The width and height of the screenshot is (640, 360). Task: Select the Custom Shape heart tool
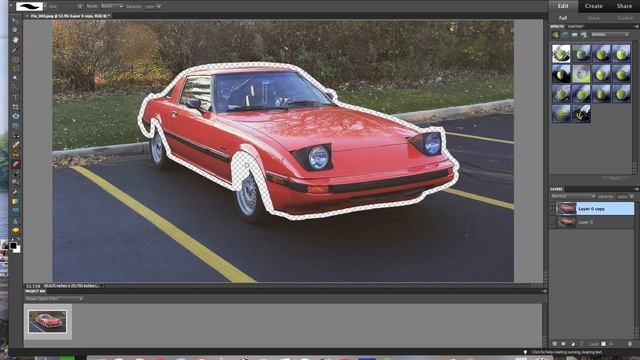pos(16,211)
